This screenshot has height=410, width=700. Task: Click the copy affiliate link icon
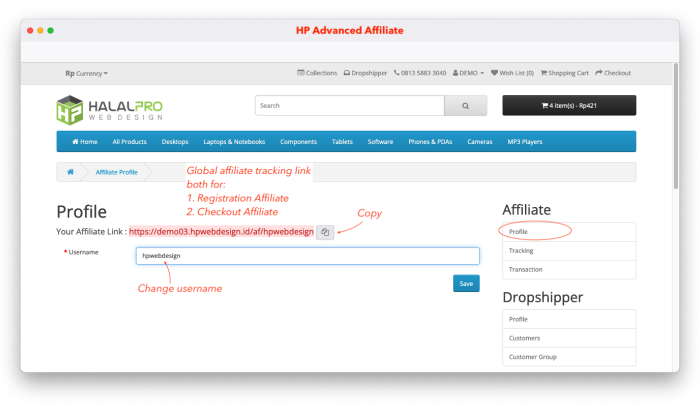coord(325,232)
